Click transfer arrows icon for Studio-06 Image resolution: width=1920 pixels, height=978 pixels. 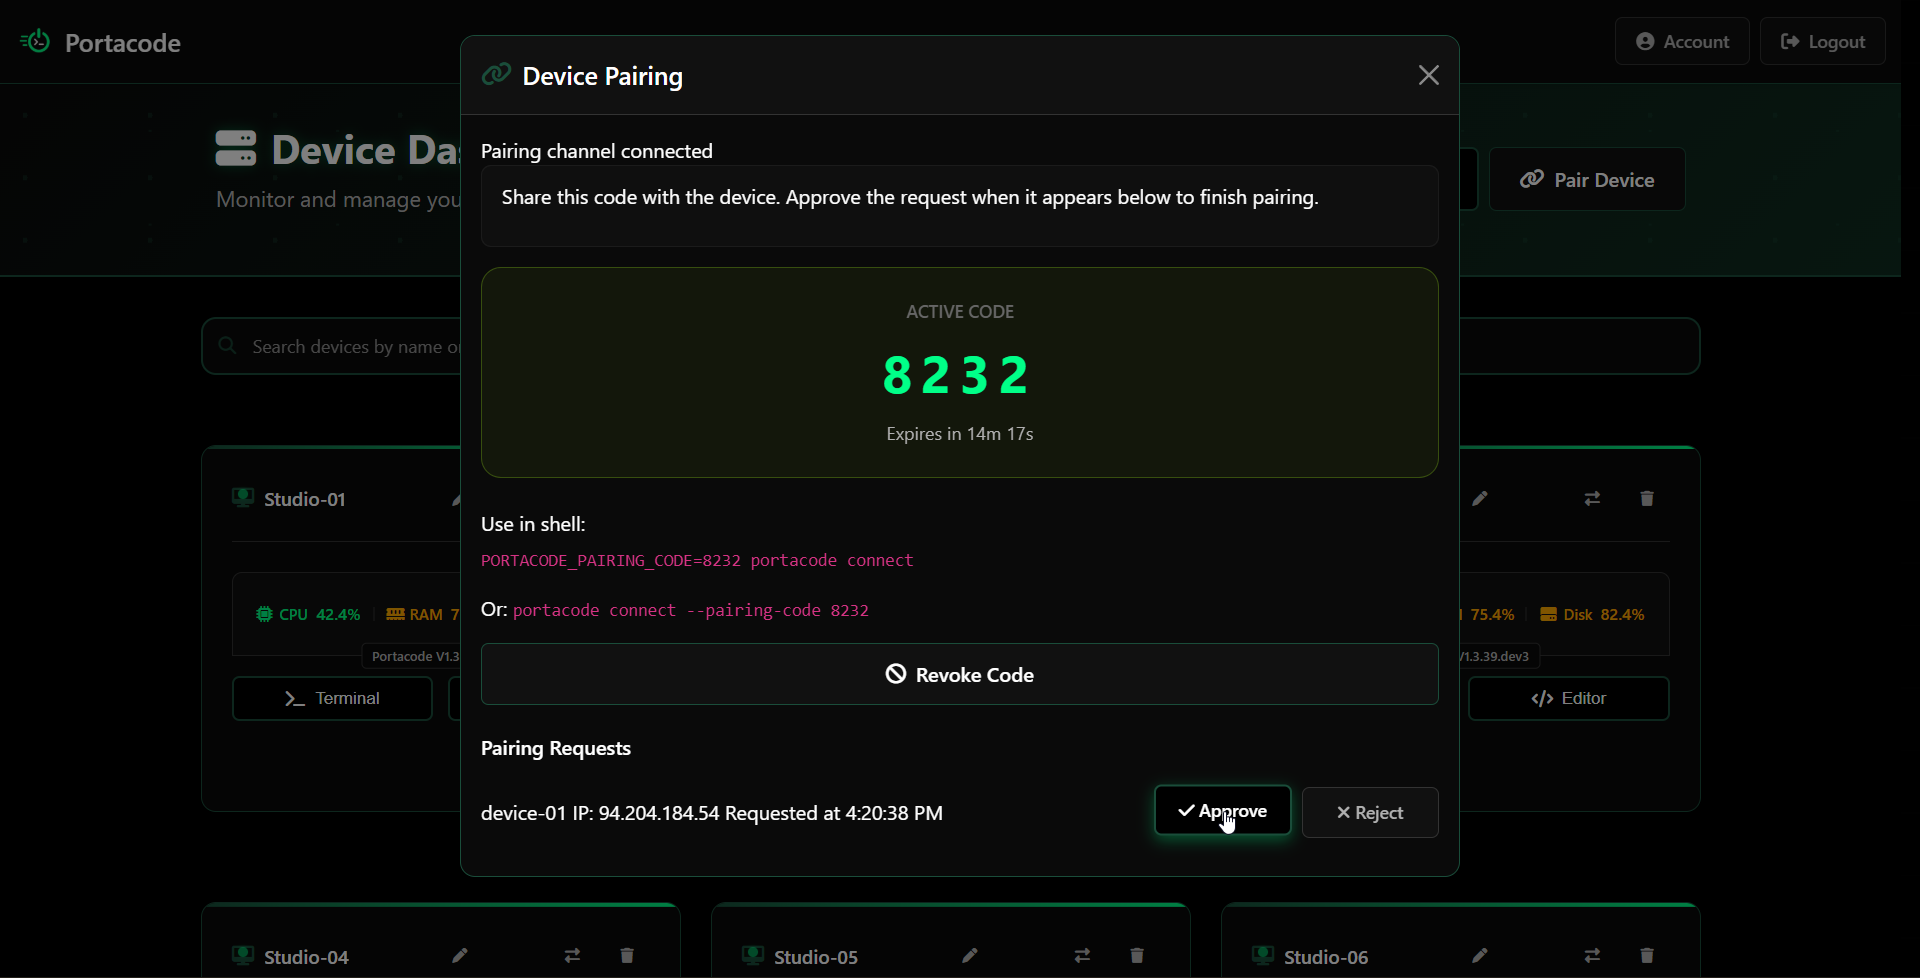(1592, 956)
